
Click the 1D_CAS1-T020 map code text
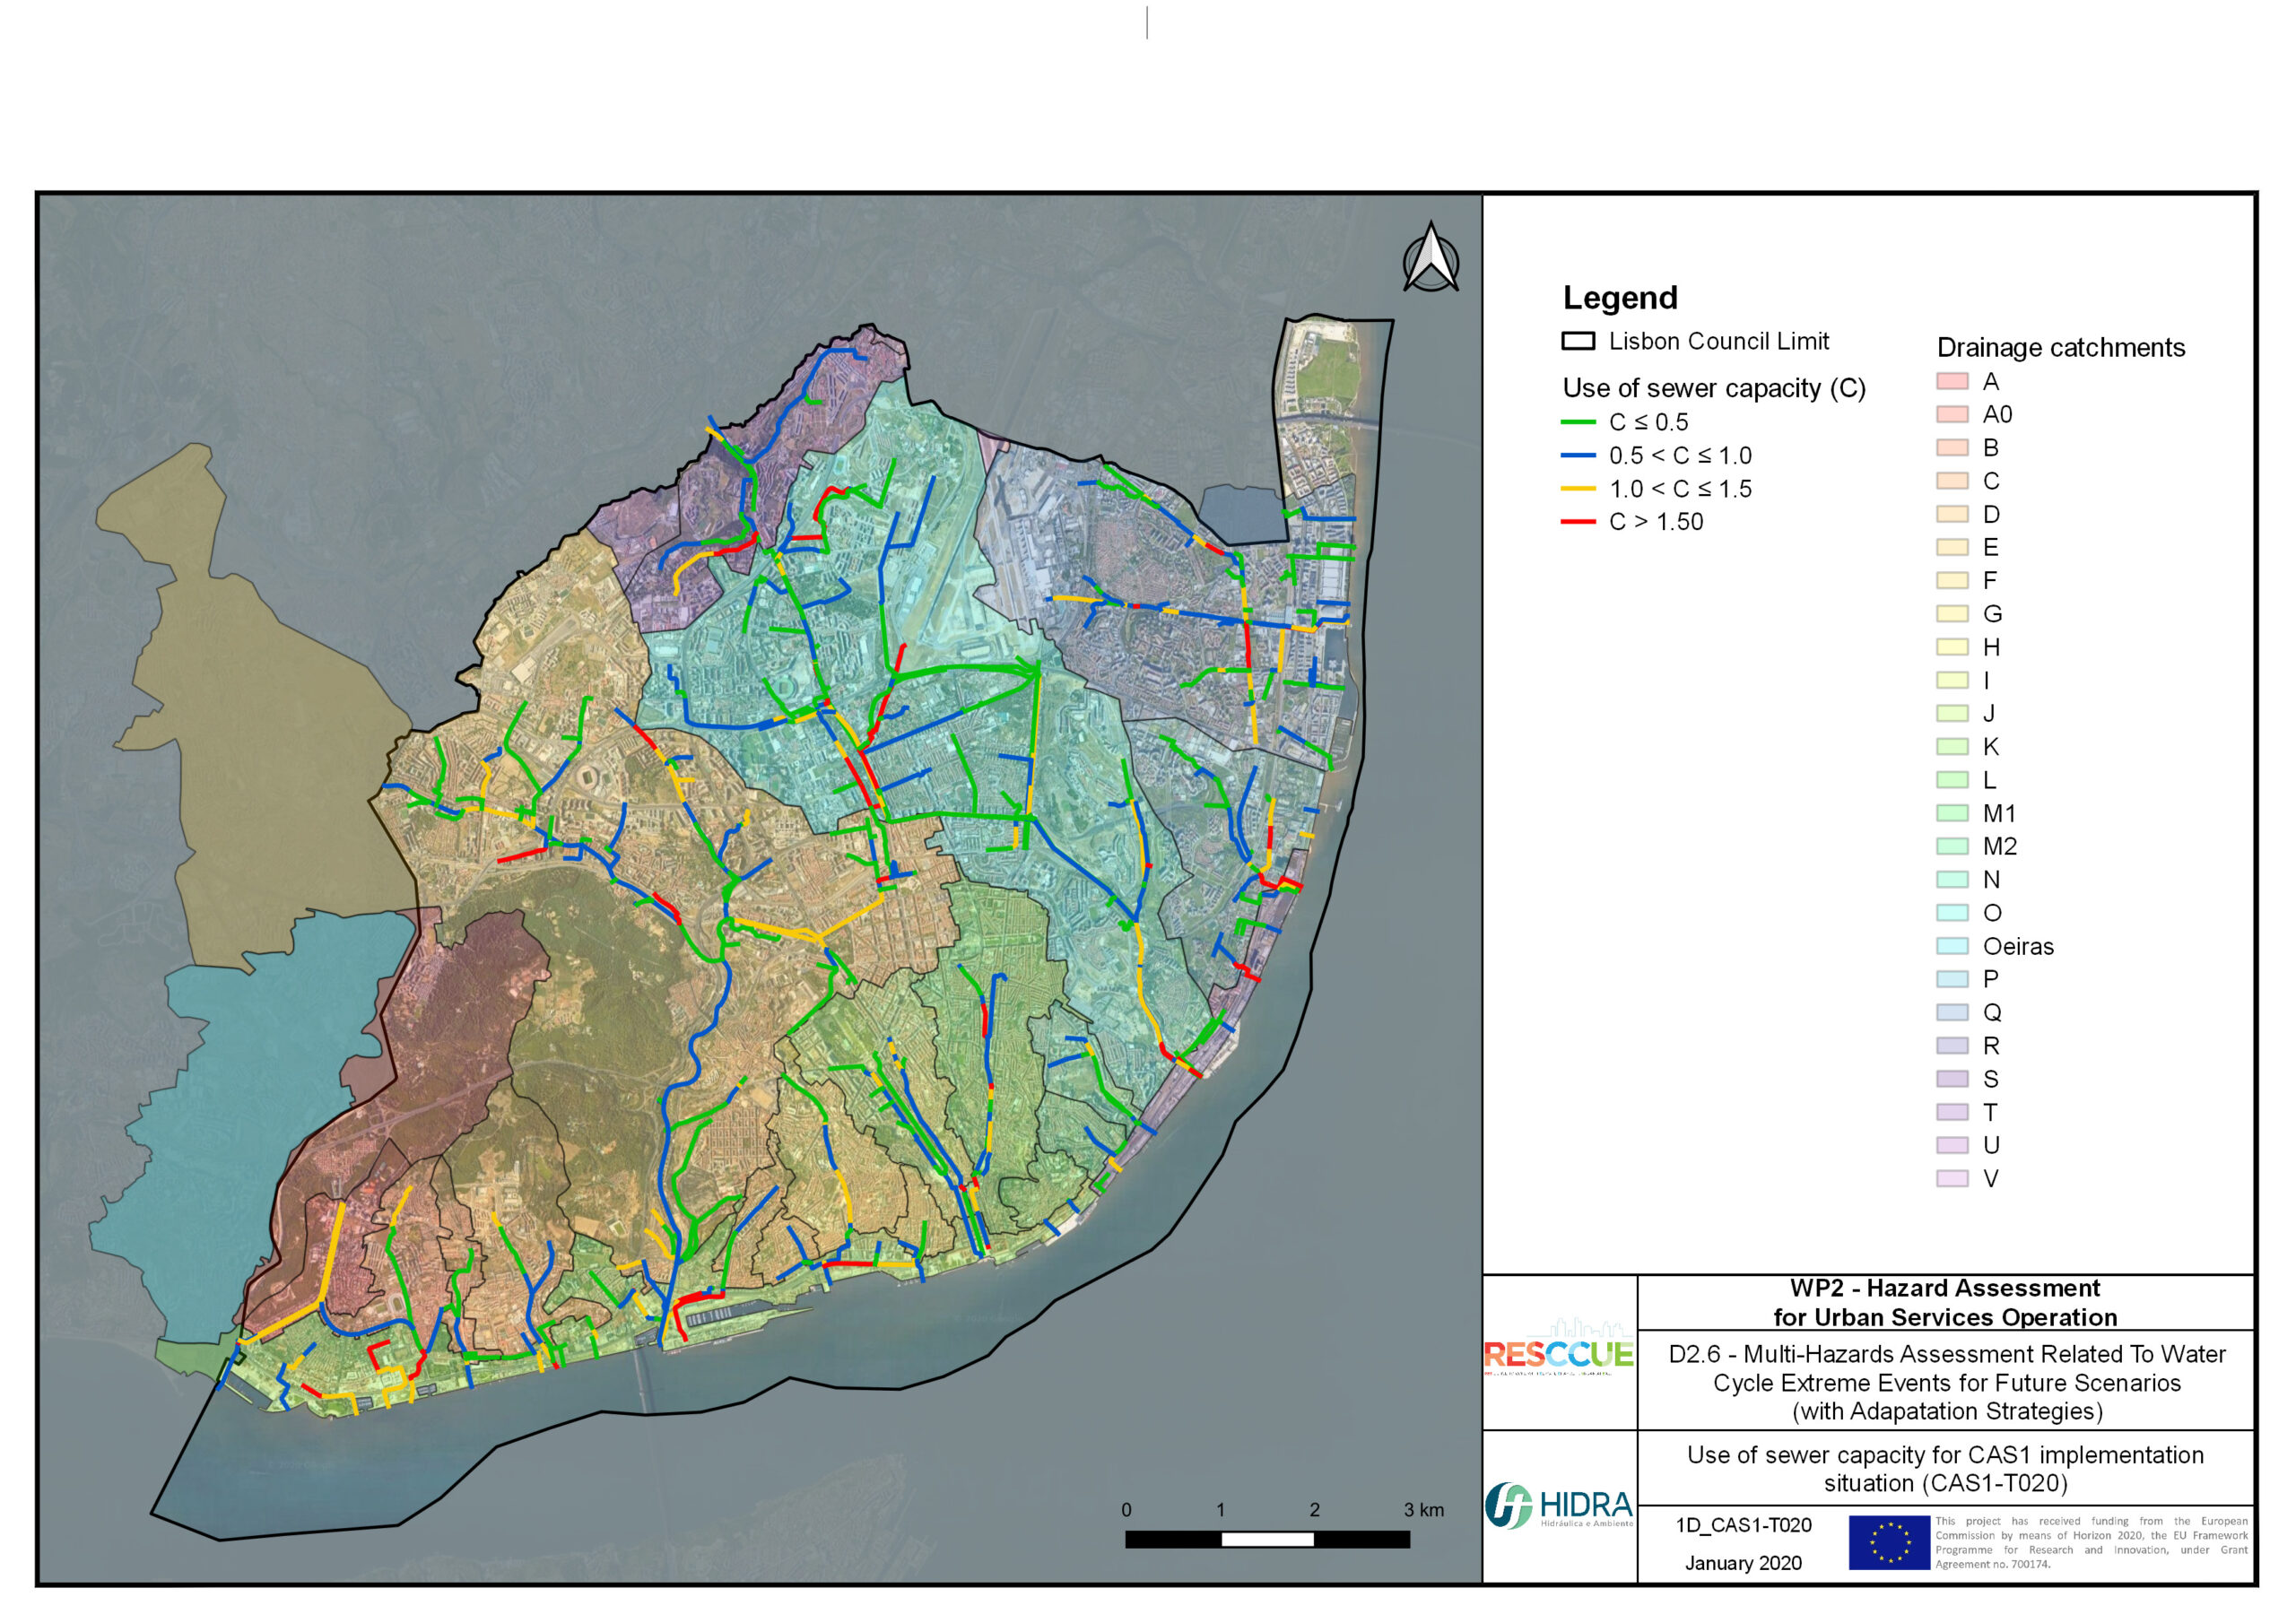click(1743, 1524)
